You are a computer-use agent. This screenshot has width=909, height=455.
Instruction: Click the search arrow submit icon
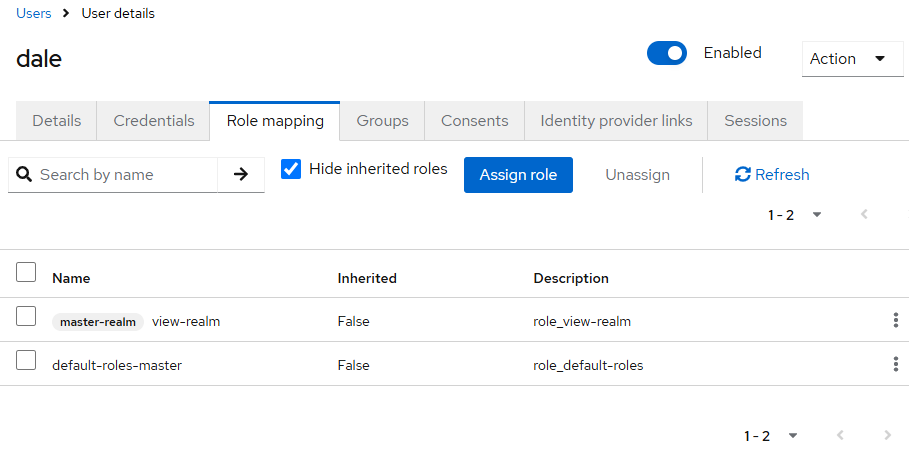(x=240, y=174)
